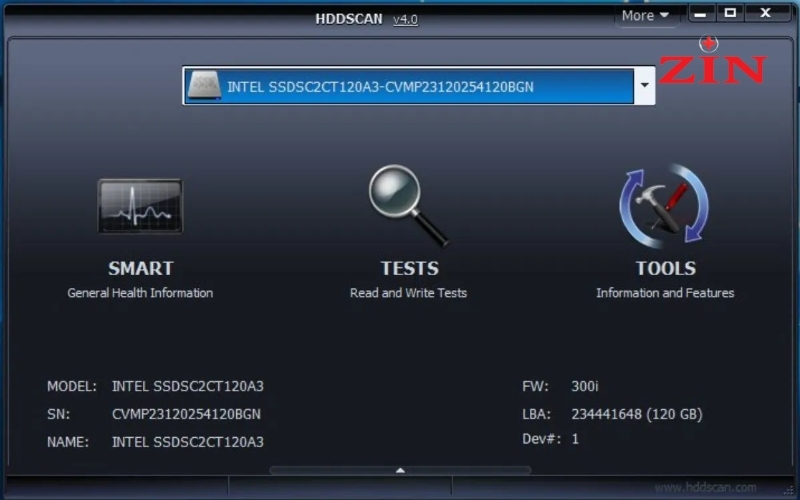800x500 pixels.
Task: Click the drive icon in the selector
Action: click(x=204, y=86)
